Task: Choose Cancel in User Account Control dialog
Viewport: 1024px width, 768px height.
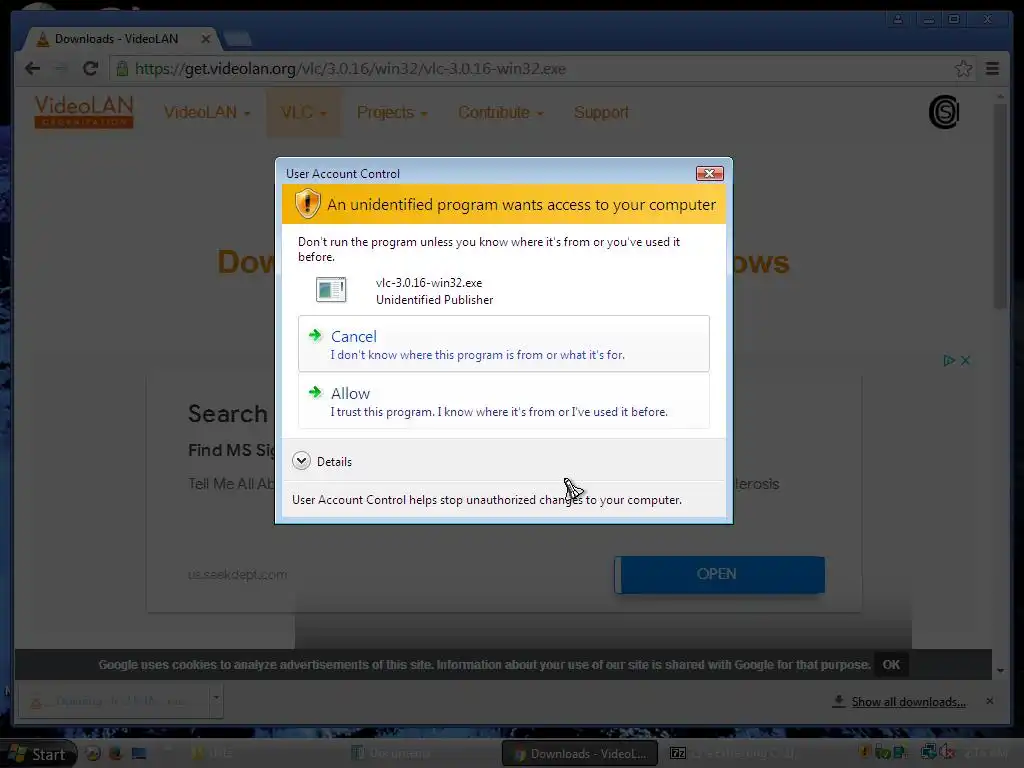Action: [504, 344]
